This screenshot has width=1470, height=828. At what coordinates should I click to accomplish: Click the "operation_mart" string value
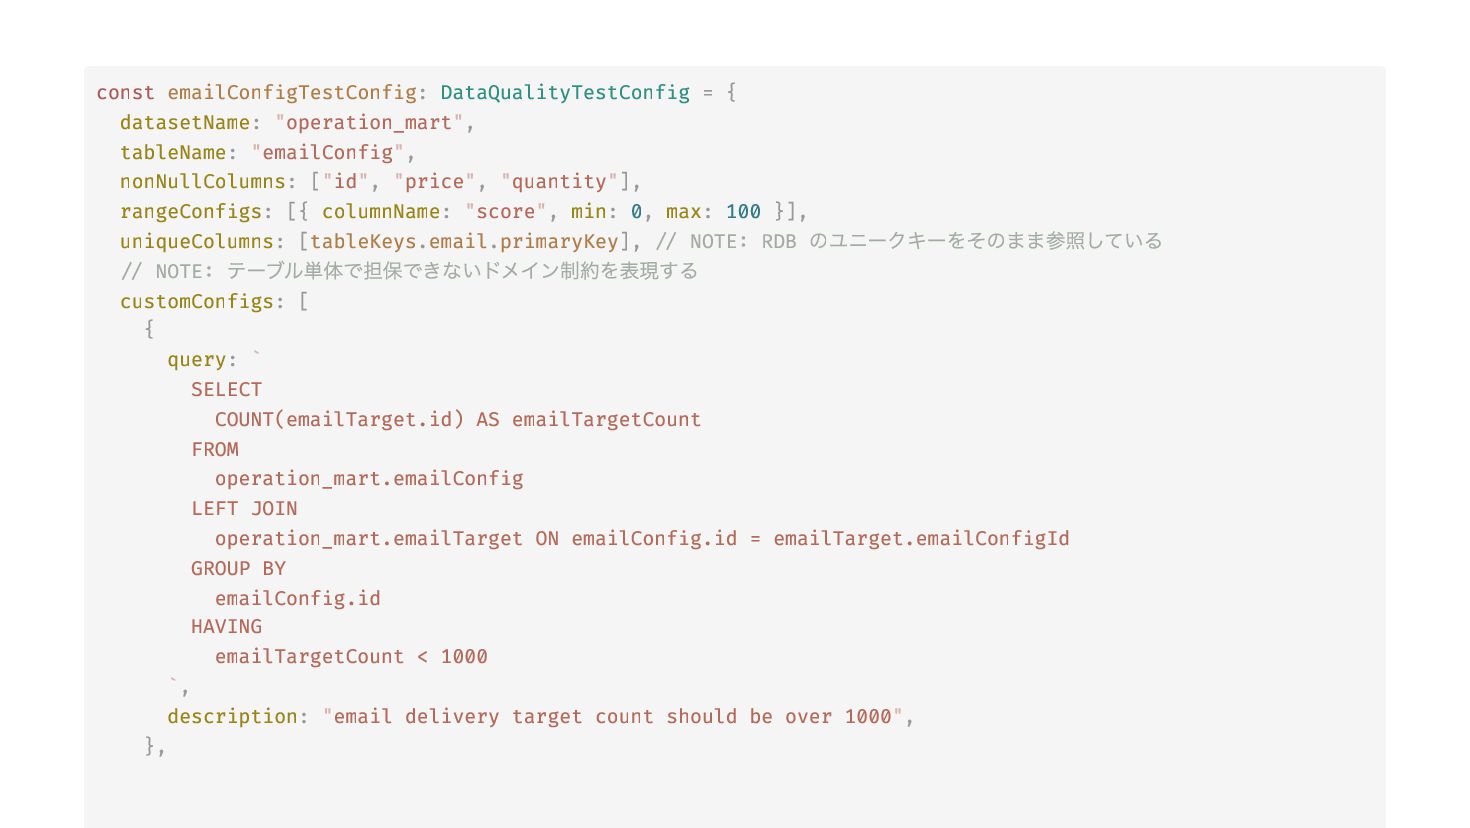pyautogui.click(x=369, y=123)
